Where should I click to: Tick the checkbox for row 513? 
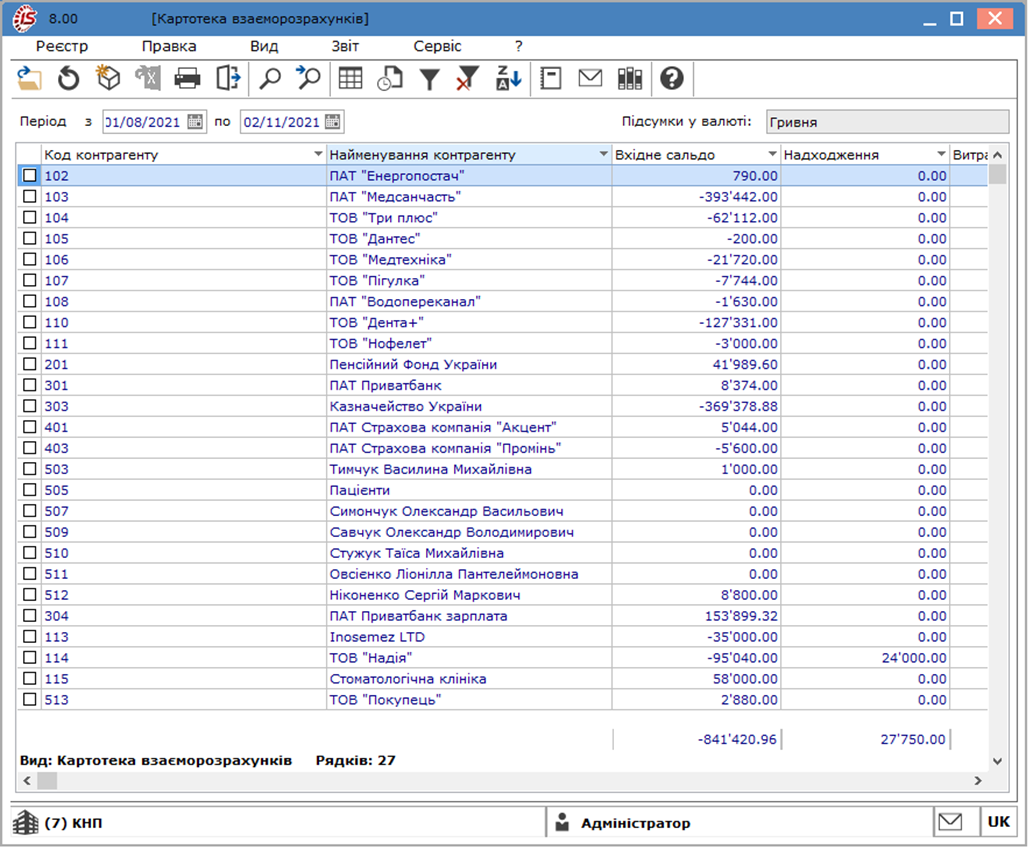tap(30, 699)
